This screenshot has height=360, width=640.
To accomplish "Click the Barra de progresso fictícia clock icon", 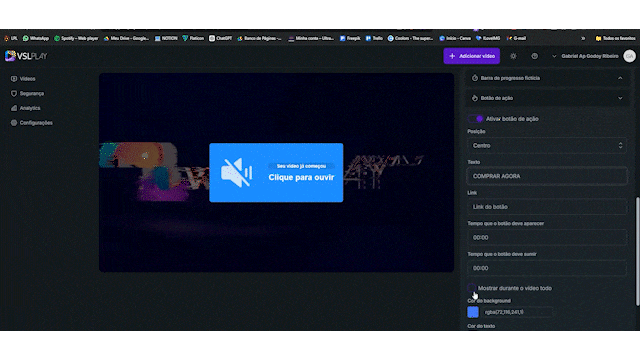I will [475, 78].
